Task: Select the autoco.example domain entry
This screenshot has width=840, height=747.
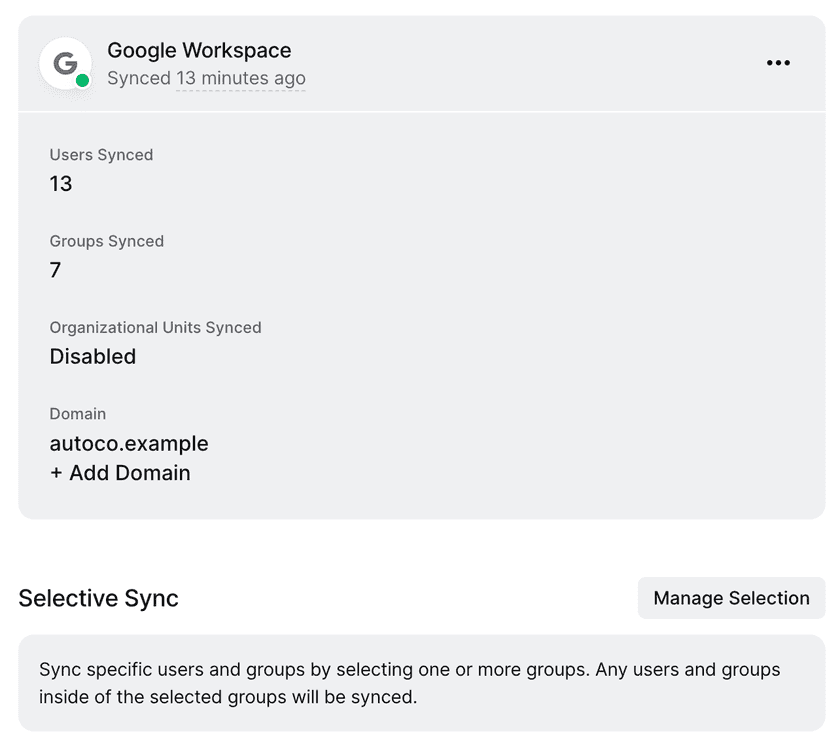Action: point(129,443)
